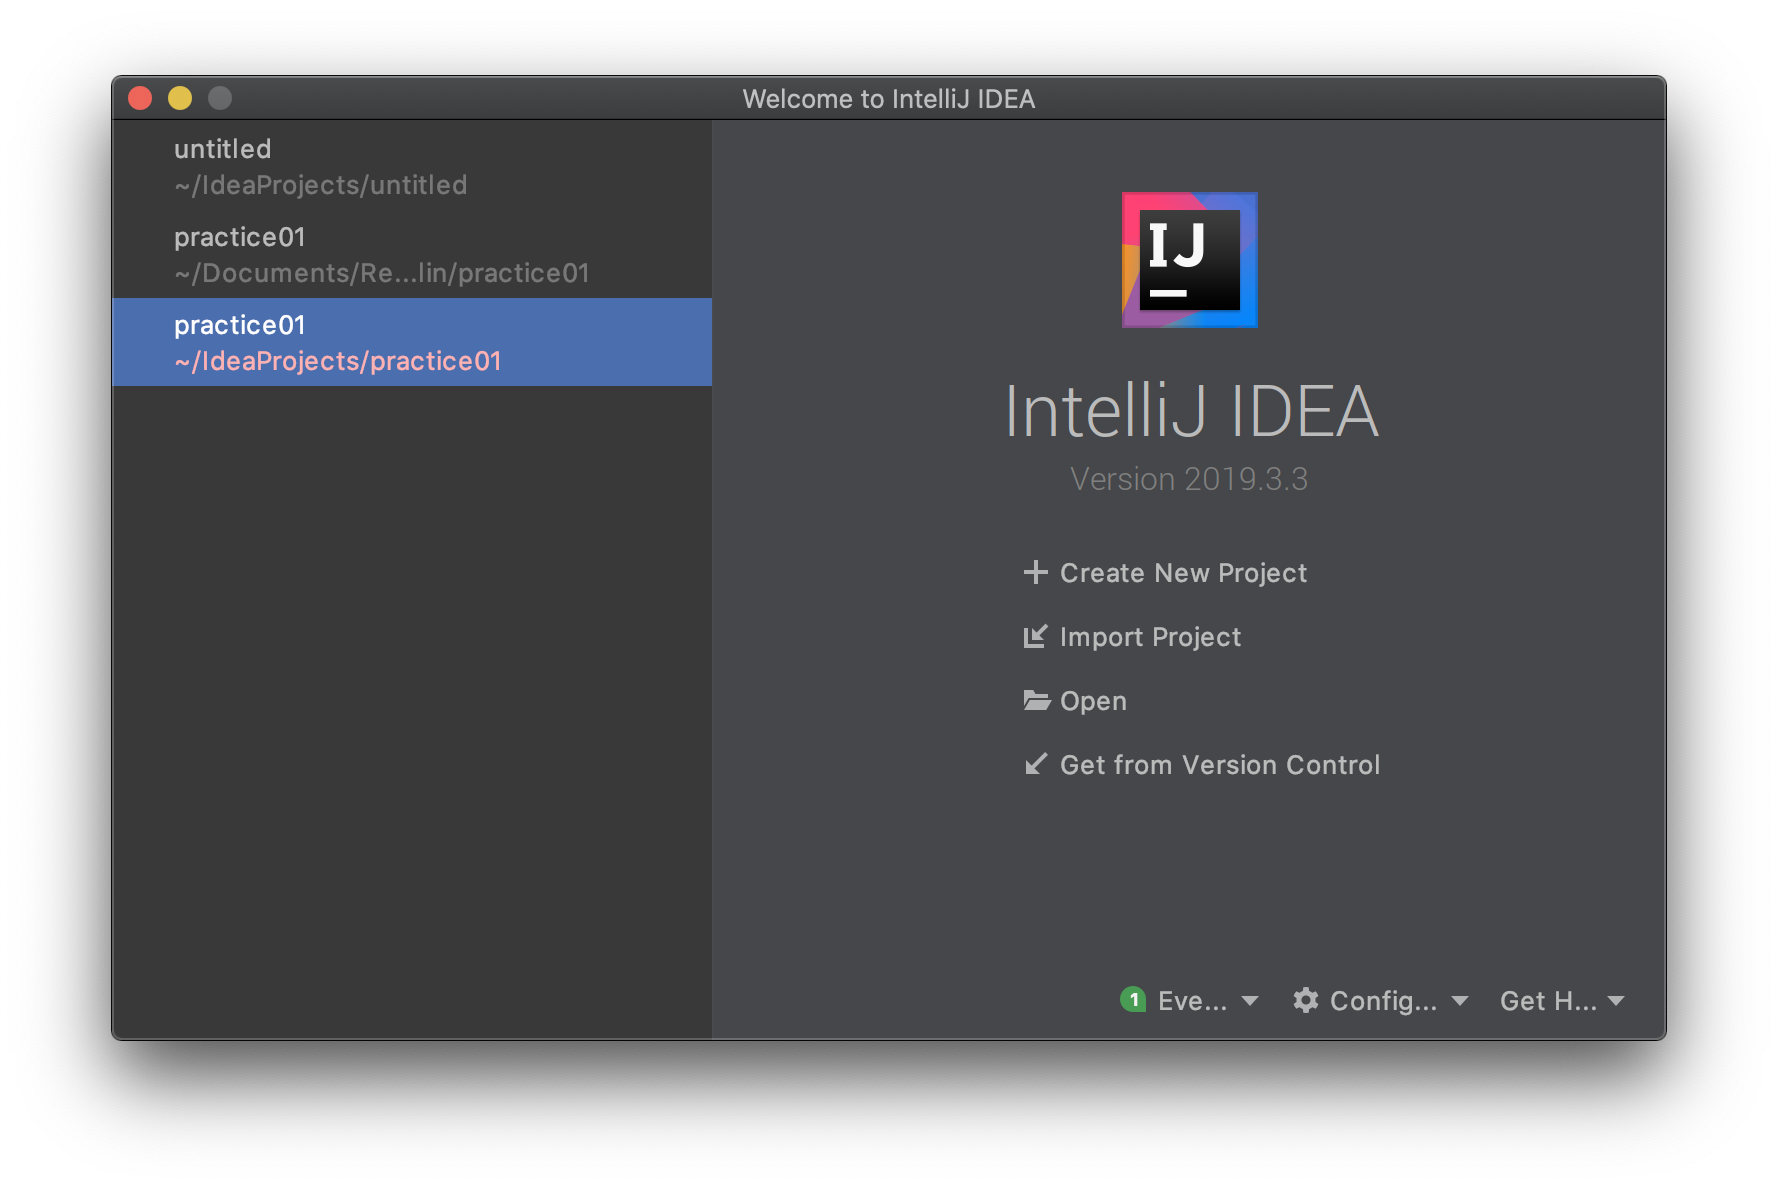Open the Events menu label
Screen dimensions: 1778x1188
point(1192,1001)
